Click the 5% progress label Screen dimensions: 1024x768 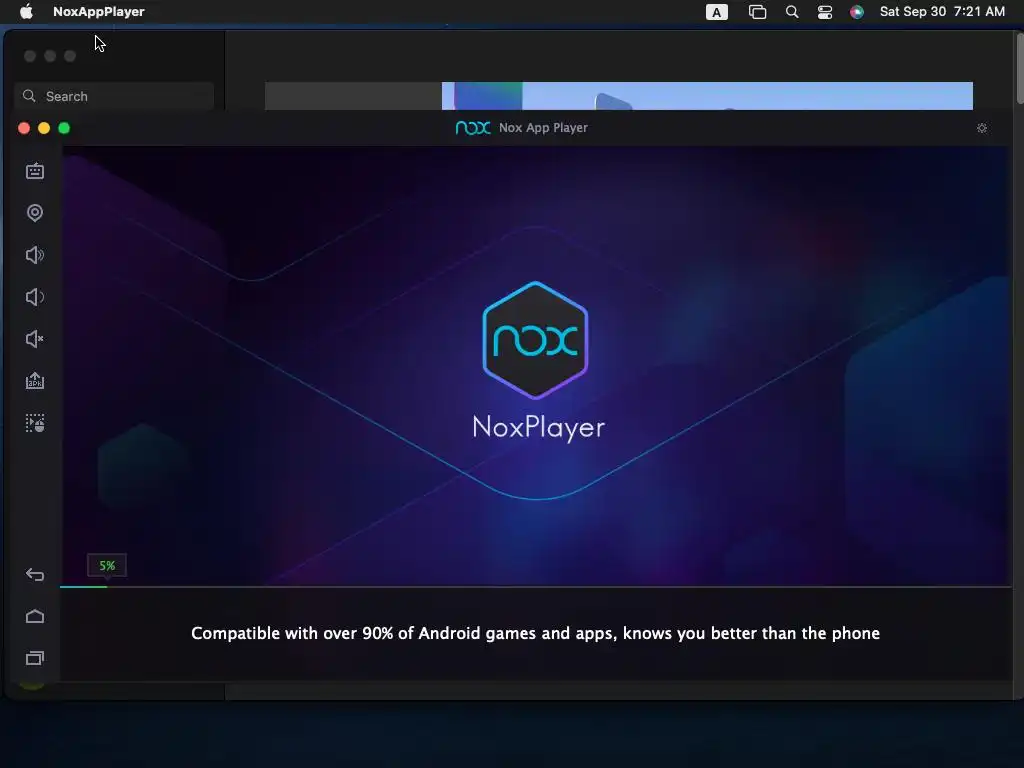click(107, 566)
